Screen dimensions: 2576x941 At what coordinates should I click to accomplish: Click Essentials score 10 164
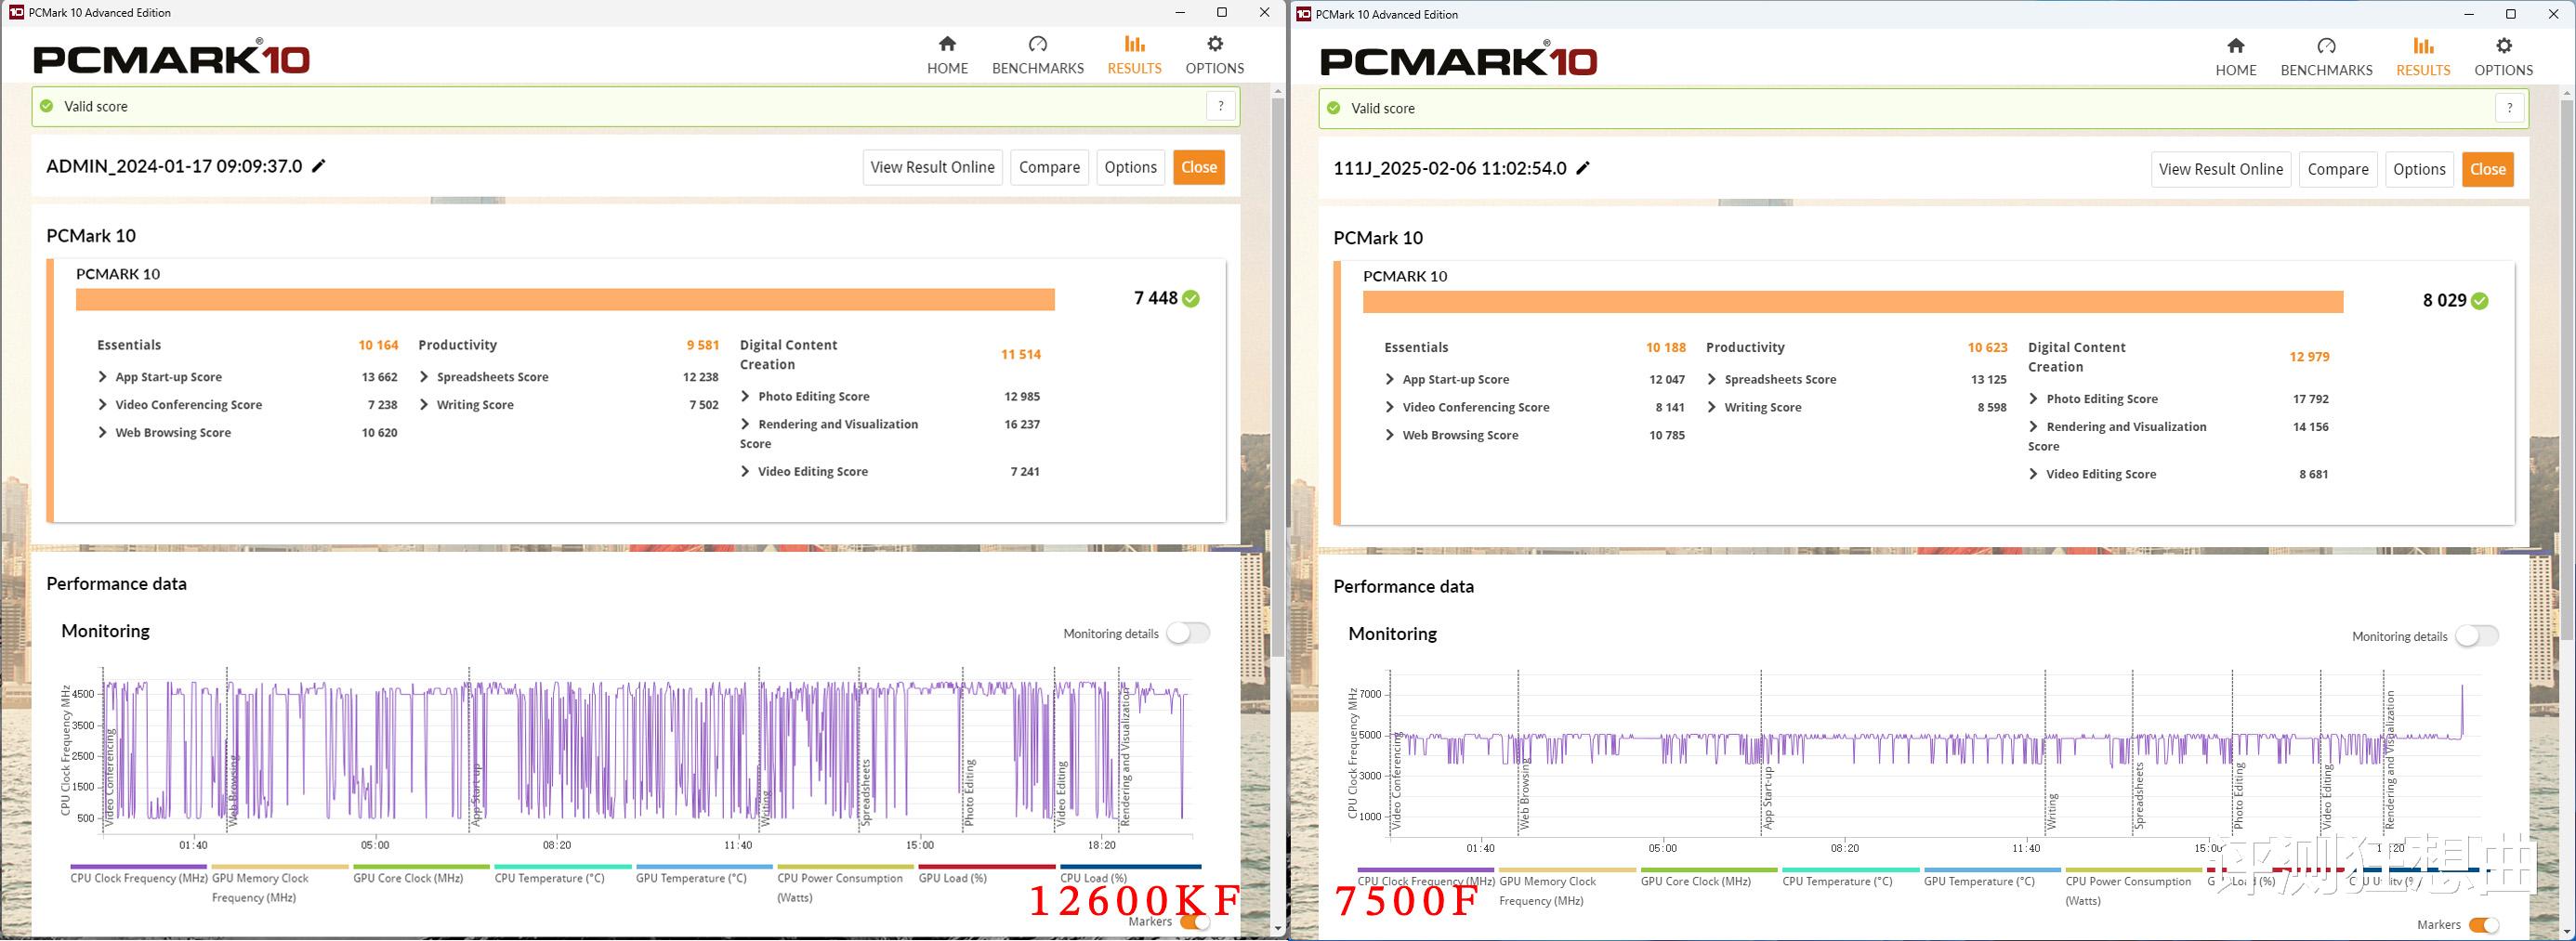coord(378,345)
